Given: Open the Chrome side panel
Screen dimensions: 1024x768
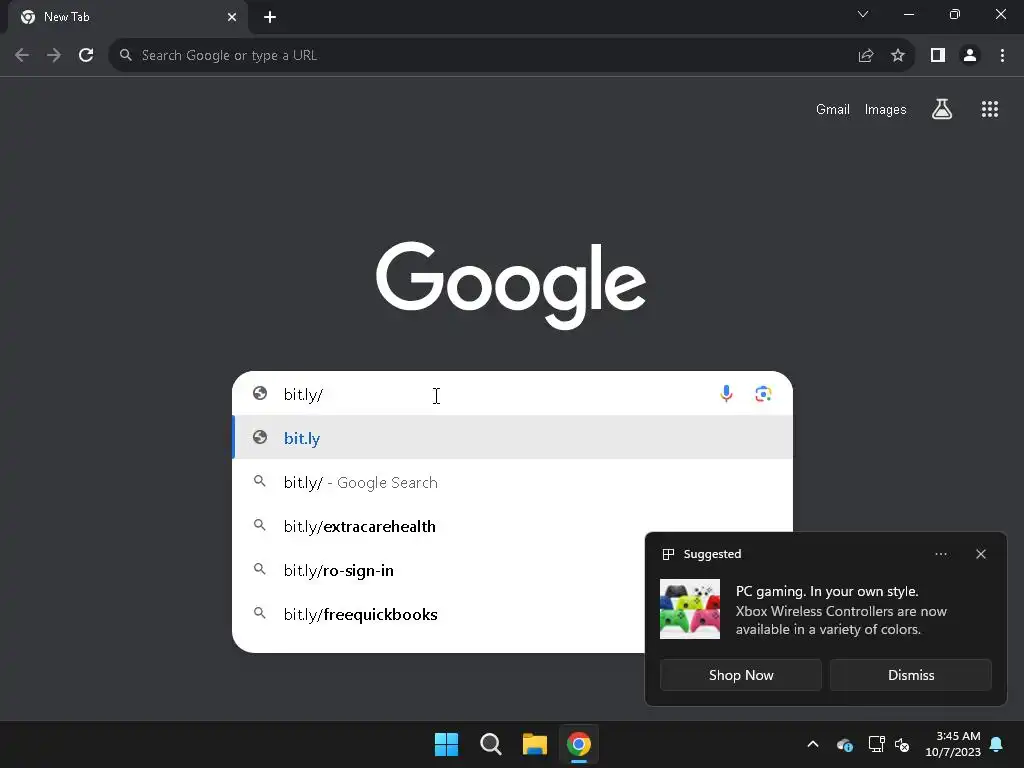Looking at the screenshot, I should 938,56.
